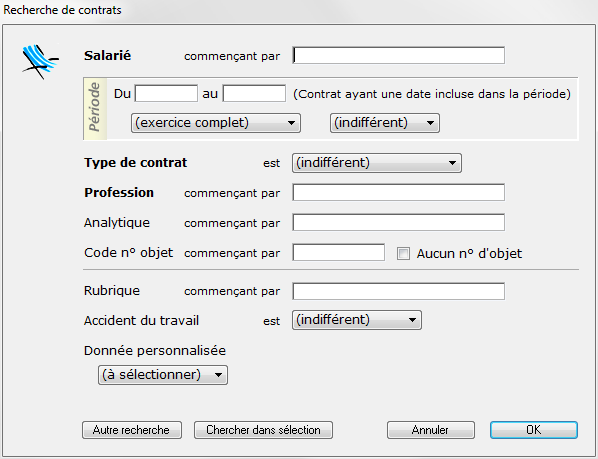
Task: Enable the Aucun n° d'objet checkbox
Action: tap(403, 254)
